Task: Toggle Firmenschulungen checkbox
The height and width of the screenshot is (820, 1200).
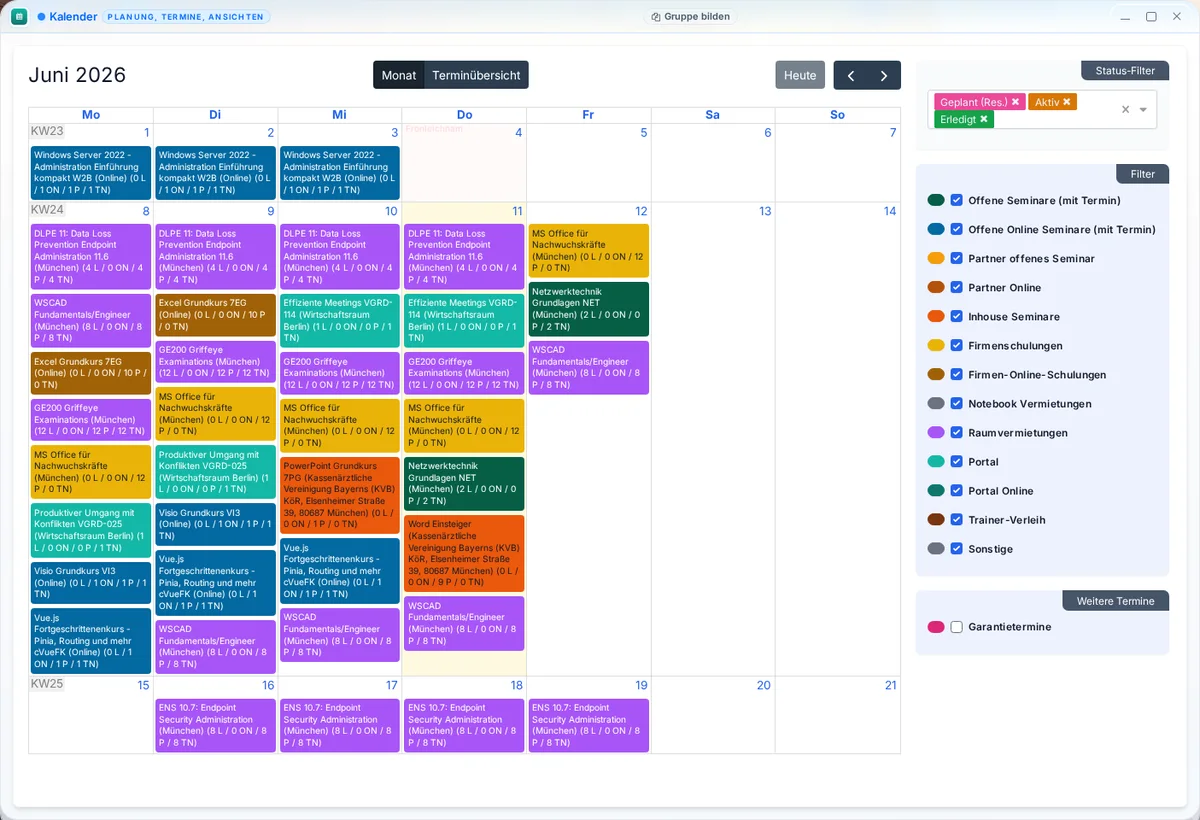Action: tap(957, 345)
